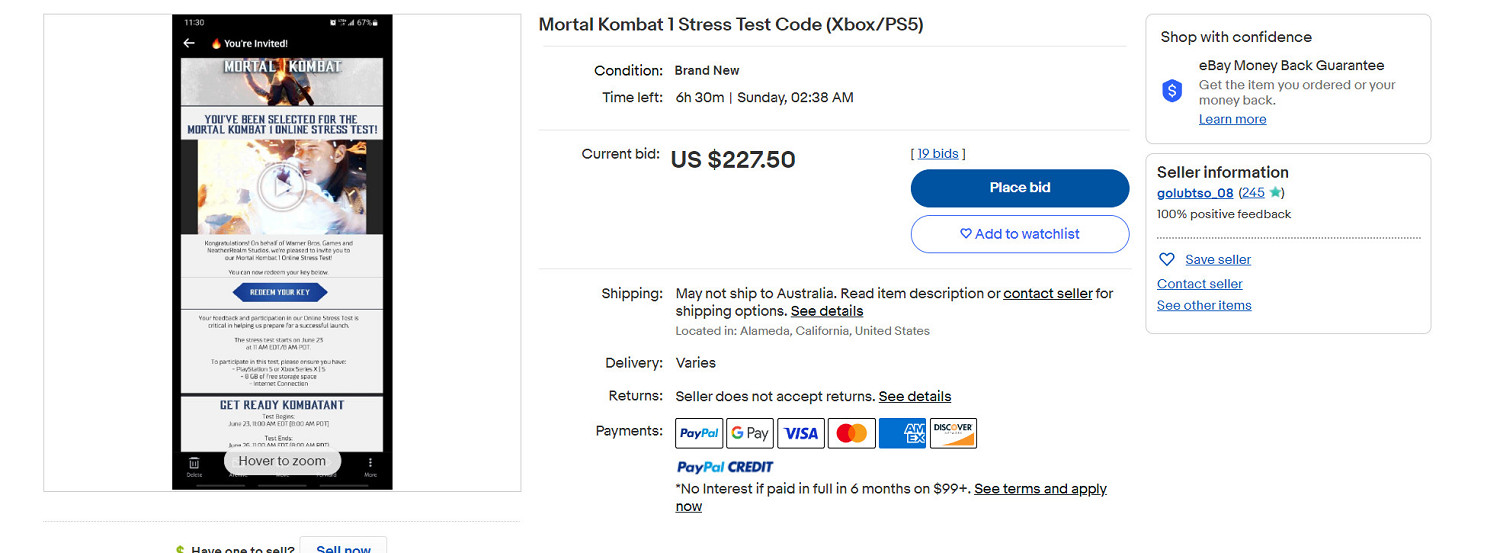Click the heart icon beside Save seller
This screenshot has width=1500, height=553.
coord(1167,259)
